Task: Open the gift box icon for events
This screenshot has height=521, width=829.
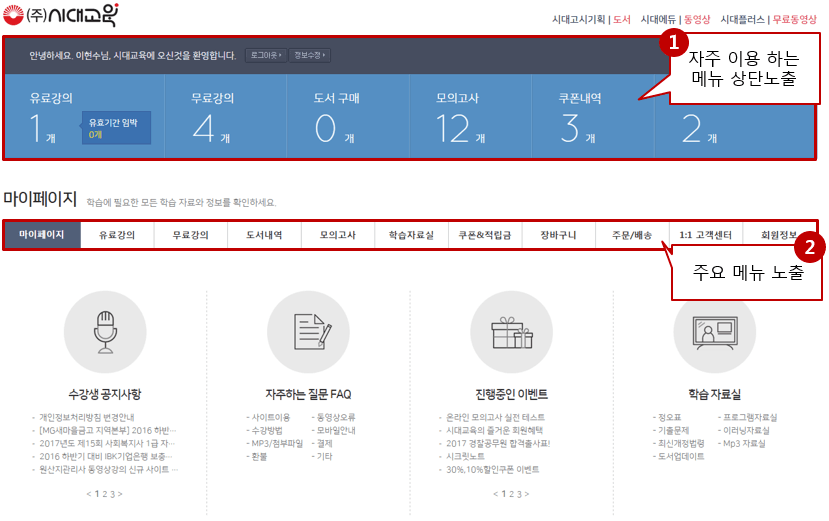Action: 511,332
